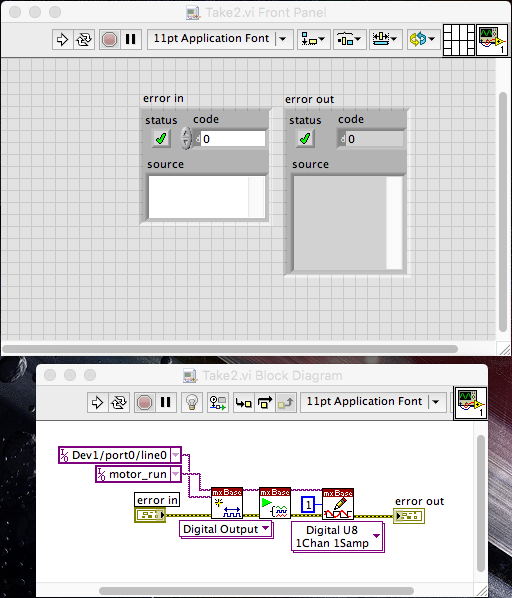Click the DAQmx Base Write VI node
This screenshot has height=598, width=512.
[x=338, y=504]
